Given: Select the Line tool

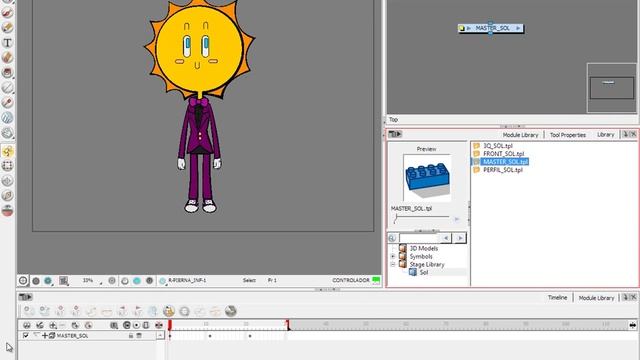Looking at the screenshot, I should (x=7, y=87).
